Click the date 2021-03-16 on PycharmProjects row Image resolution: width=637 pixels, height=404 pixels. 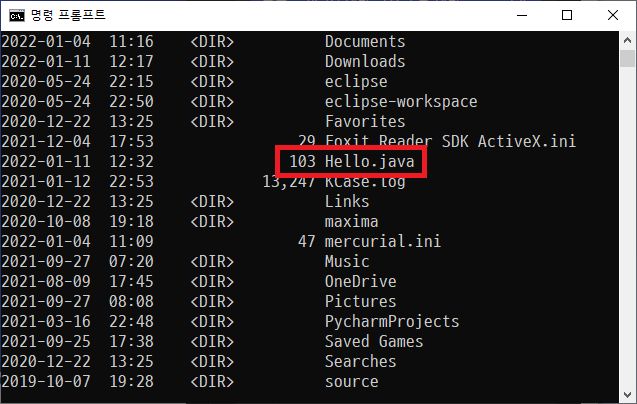click(x=46, y=321)
